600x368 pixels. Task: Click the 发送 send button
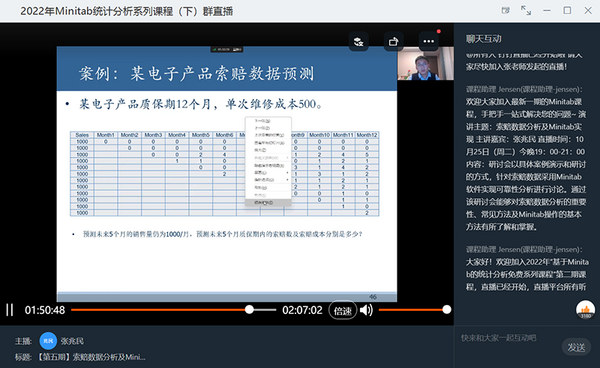pyautogui.click(x=576, y=347)
